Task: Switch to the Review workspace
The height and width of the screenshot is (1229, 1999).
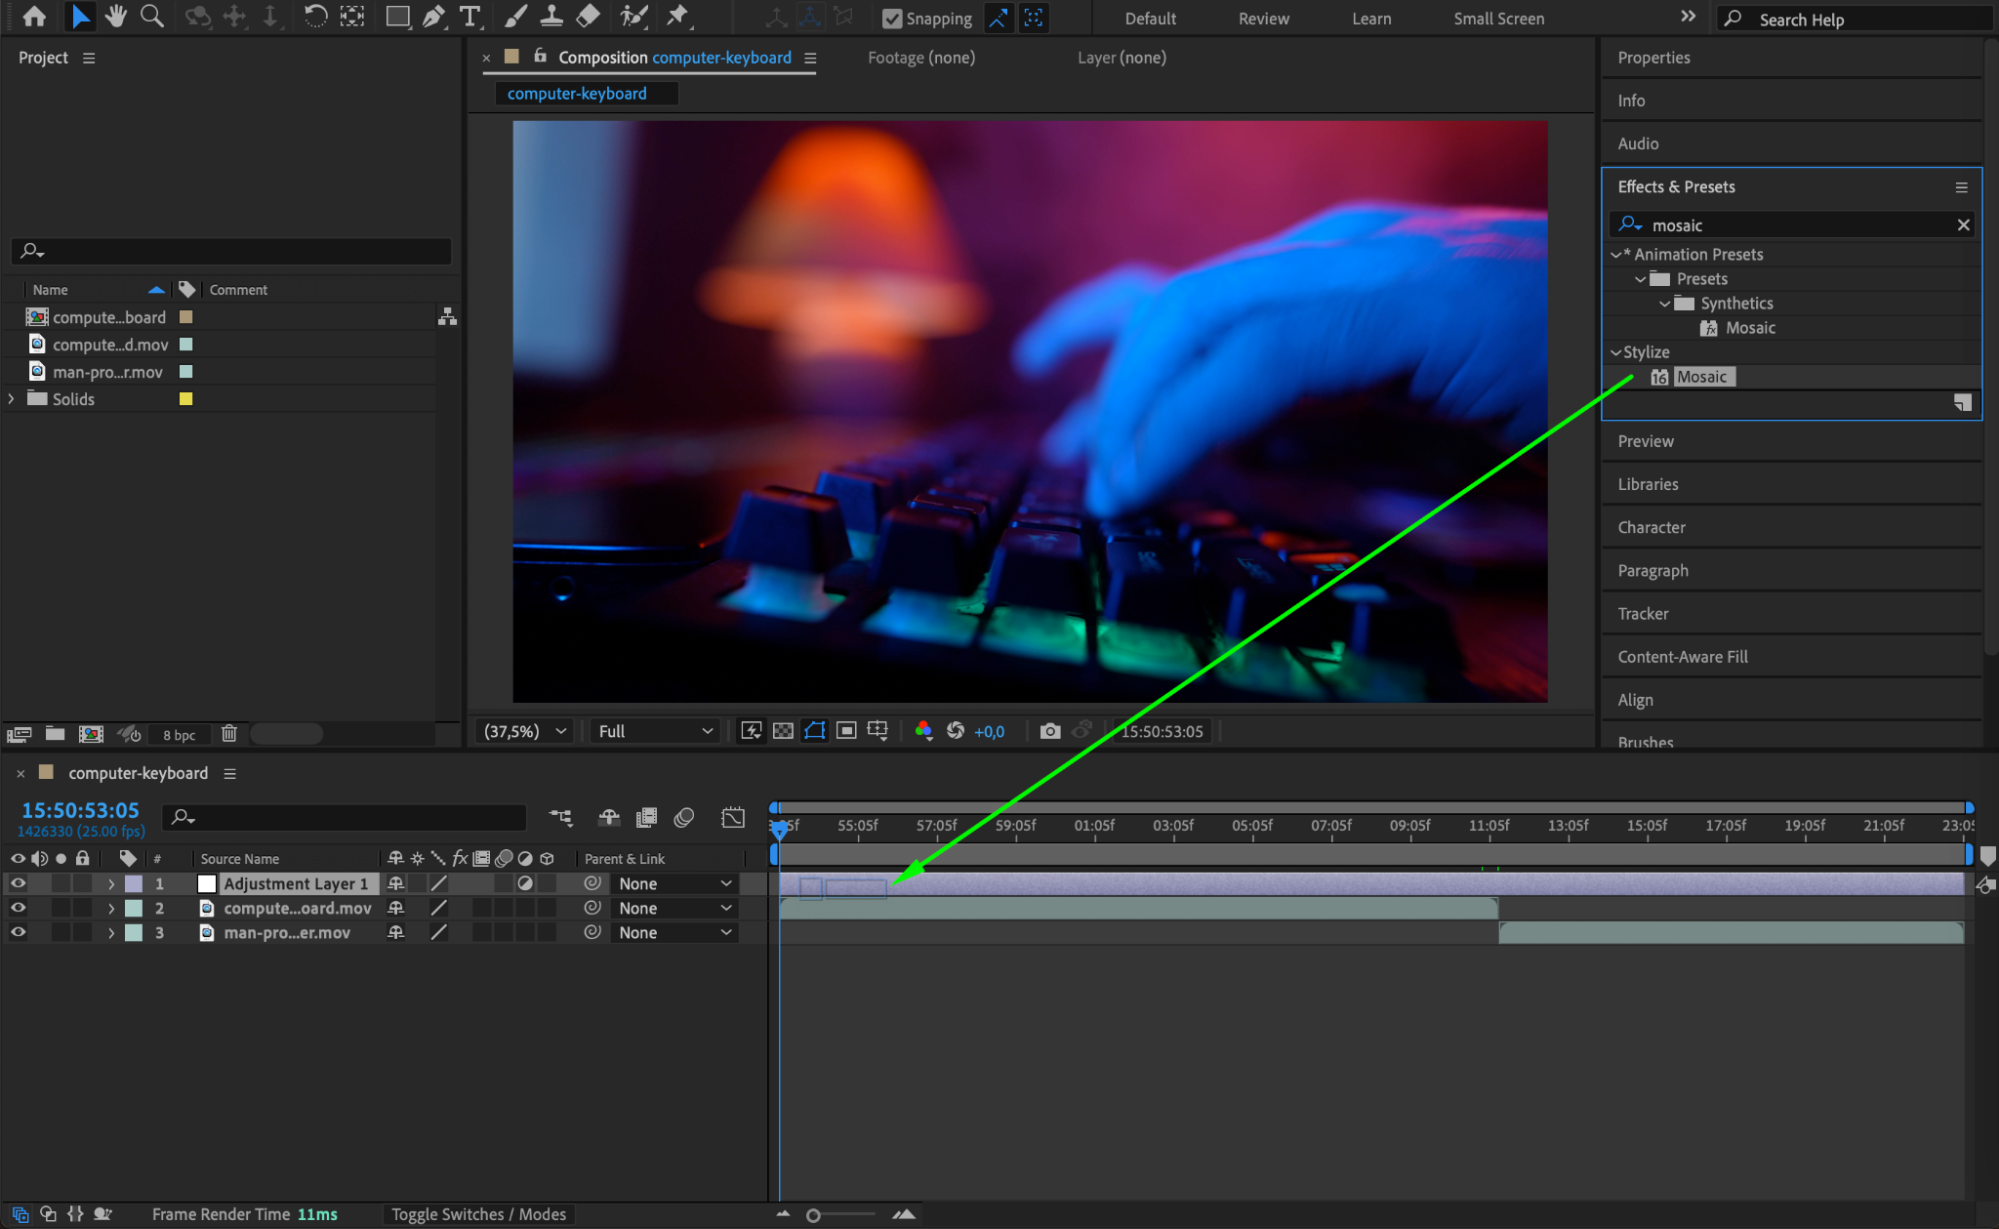Action: (x=1263, y=18)
